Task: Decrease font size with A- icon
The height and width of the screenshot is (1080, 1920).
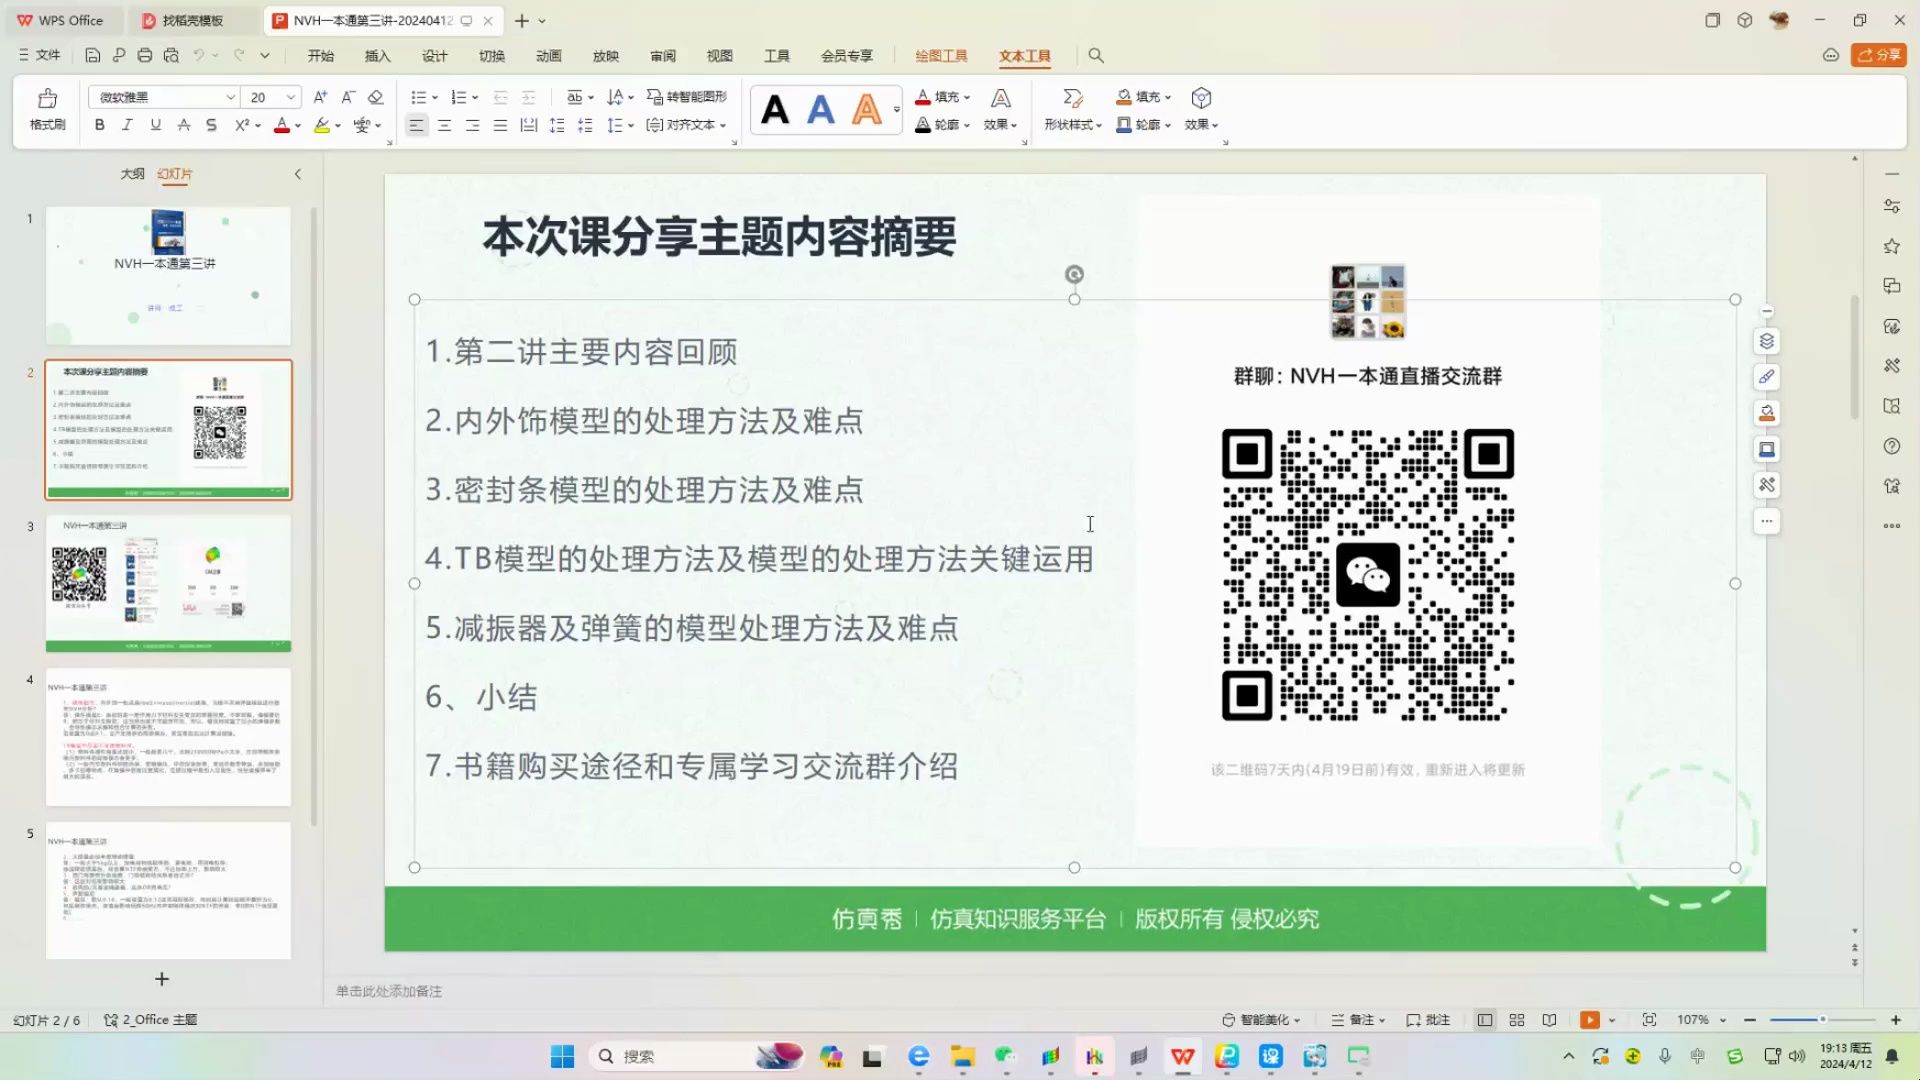Action: pos(348,97)
